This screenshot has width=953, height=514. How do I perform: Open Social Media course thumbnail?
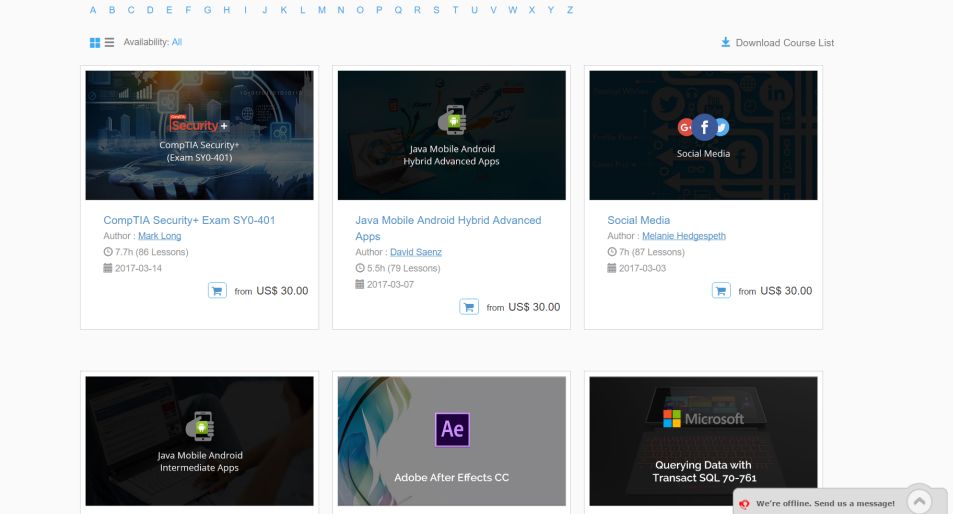(703, 135)
